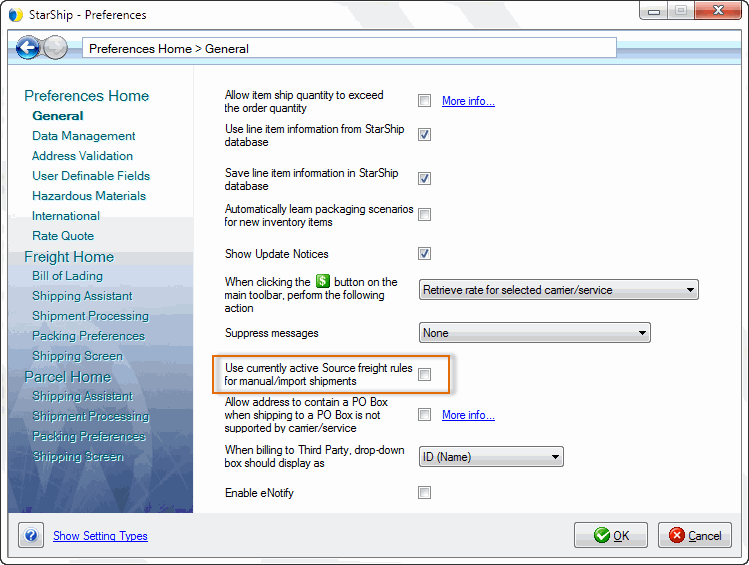Viewport: 749px width, 565px height.
Task: Open Hazardous Materials preferences
Action: (89, 196)
